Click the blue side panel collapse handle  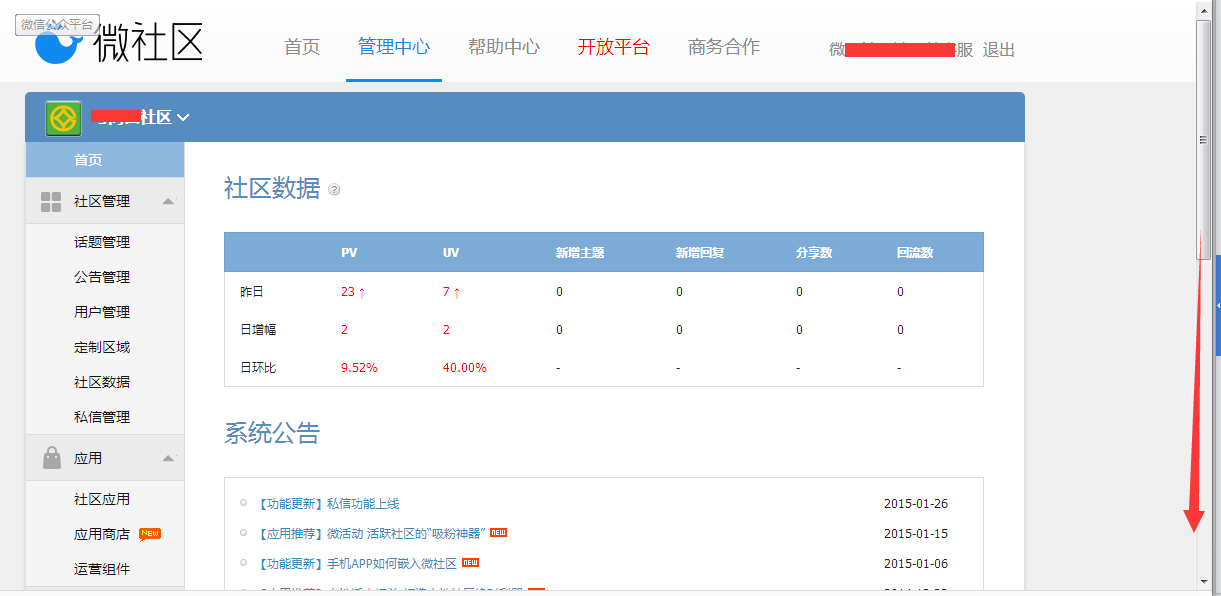1217,305
